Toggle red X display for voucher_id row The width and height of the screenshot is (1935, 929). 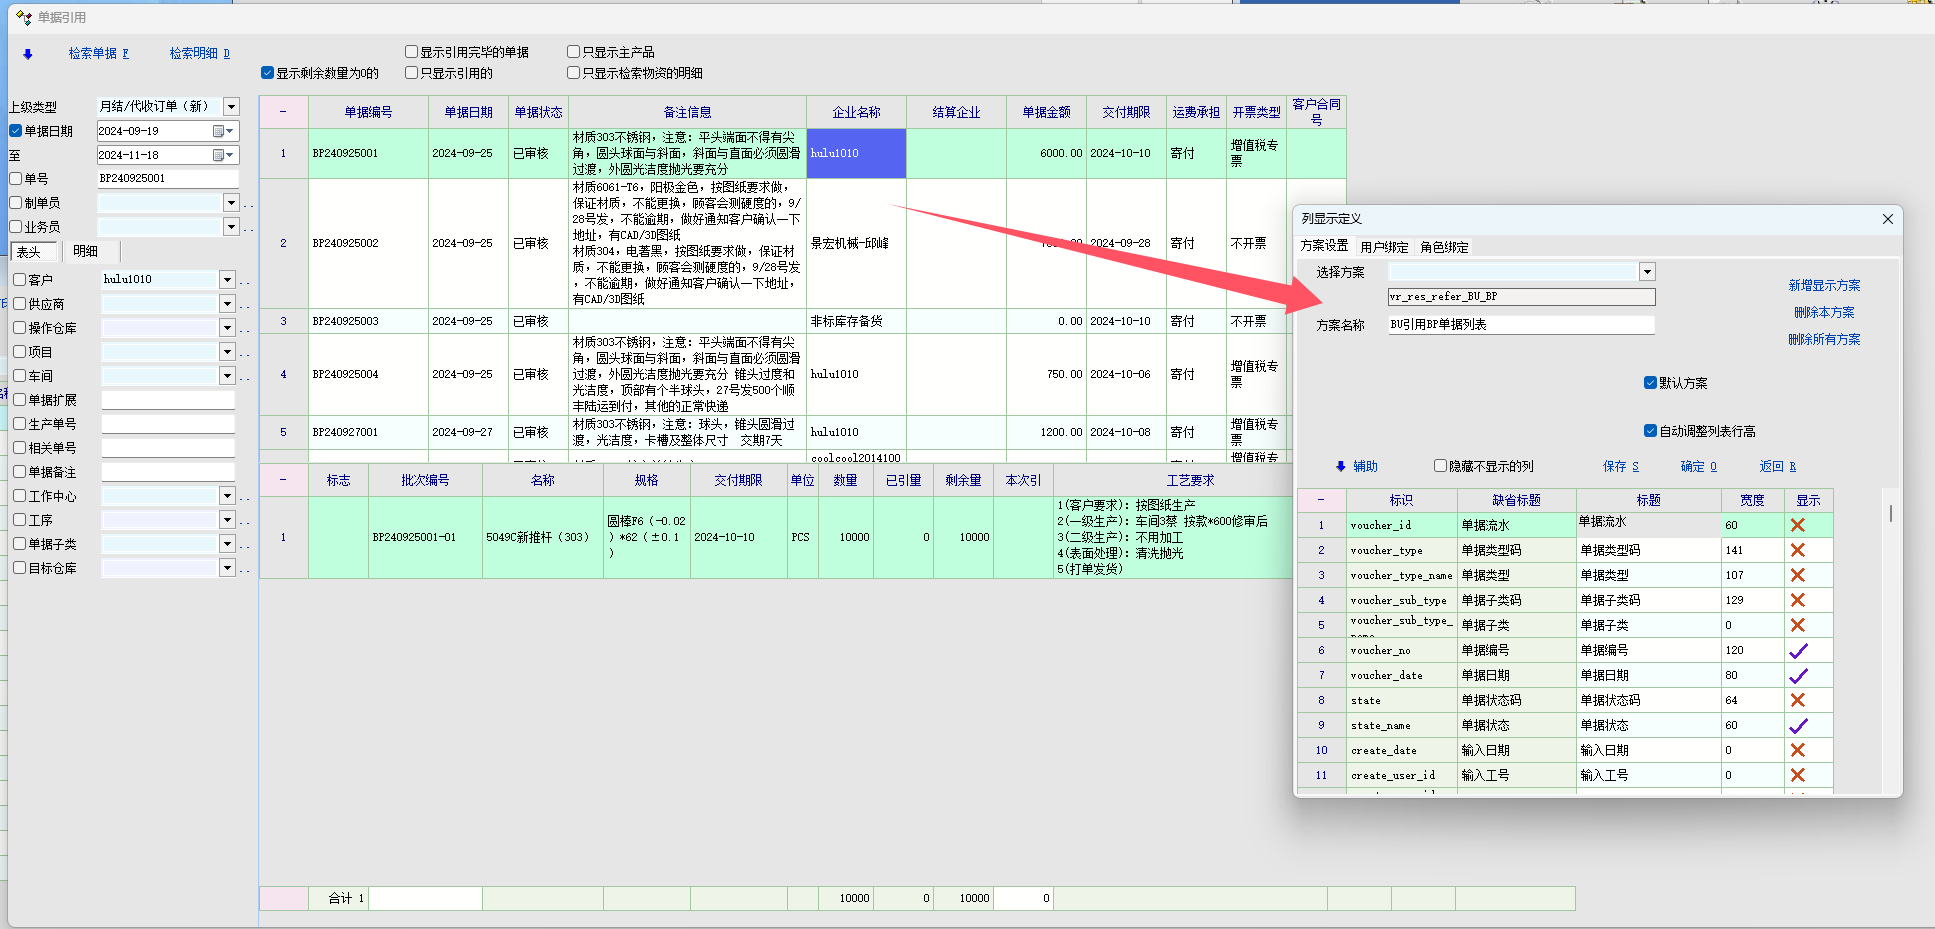(1797, 525)
